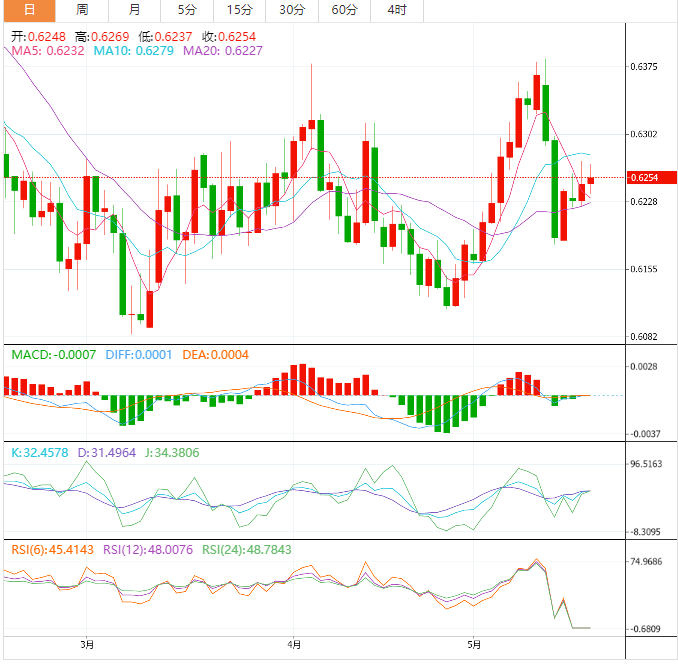The height and width of the screenshot is (667, 678).
Task: Click the tallest green candle after the May peak
Action: [x=555, y=189]
